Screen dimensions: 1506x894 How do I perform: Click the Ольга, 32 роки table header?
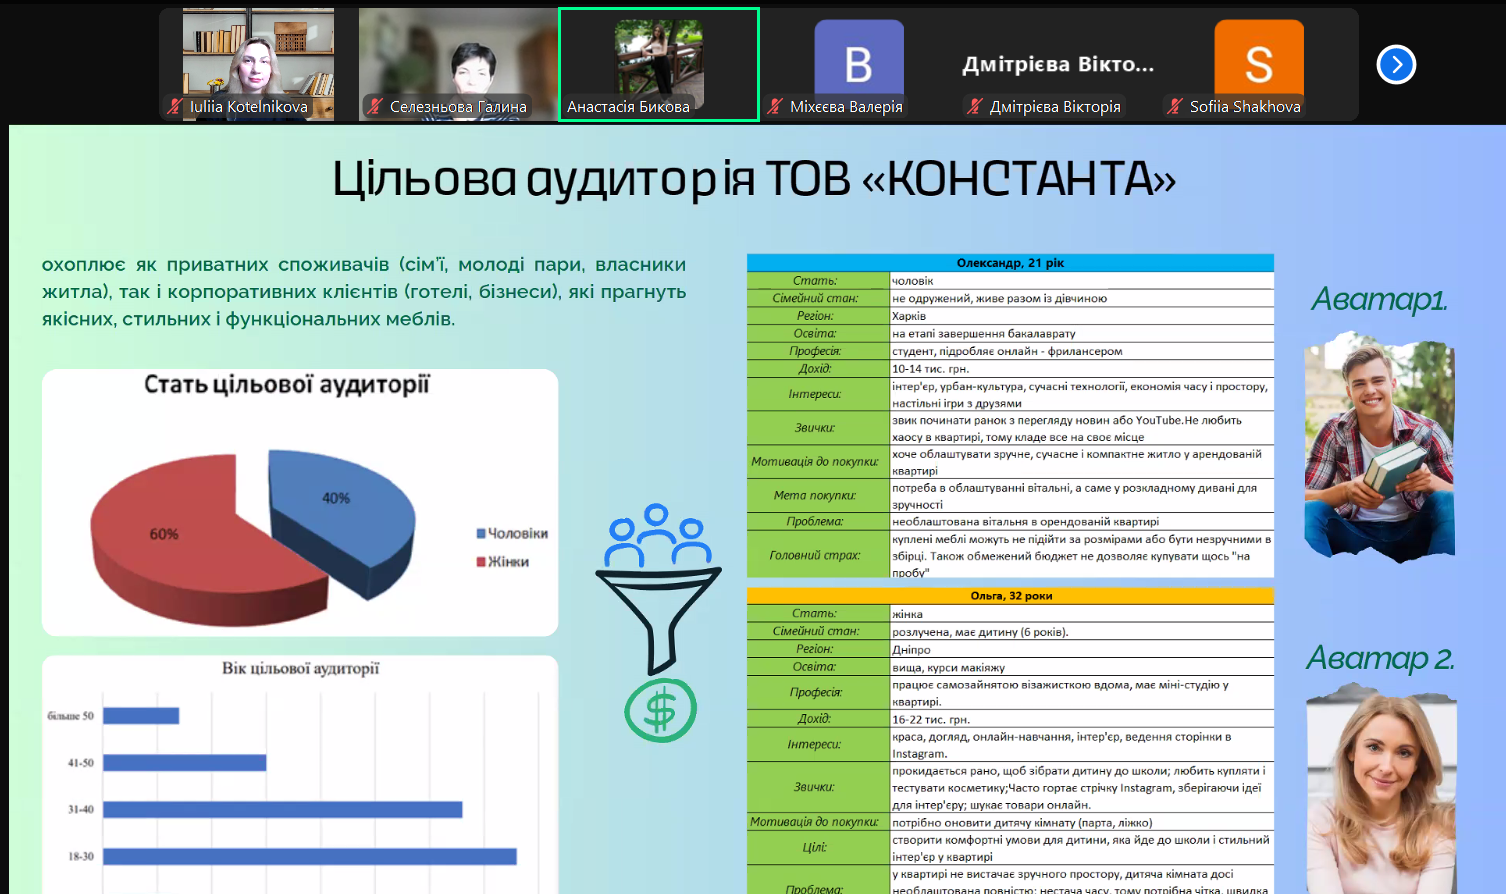point(1010,596)
